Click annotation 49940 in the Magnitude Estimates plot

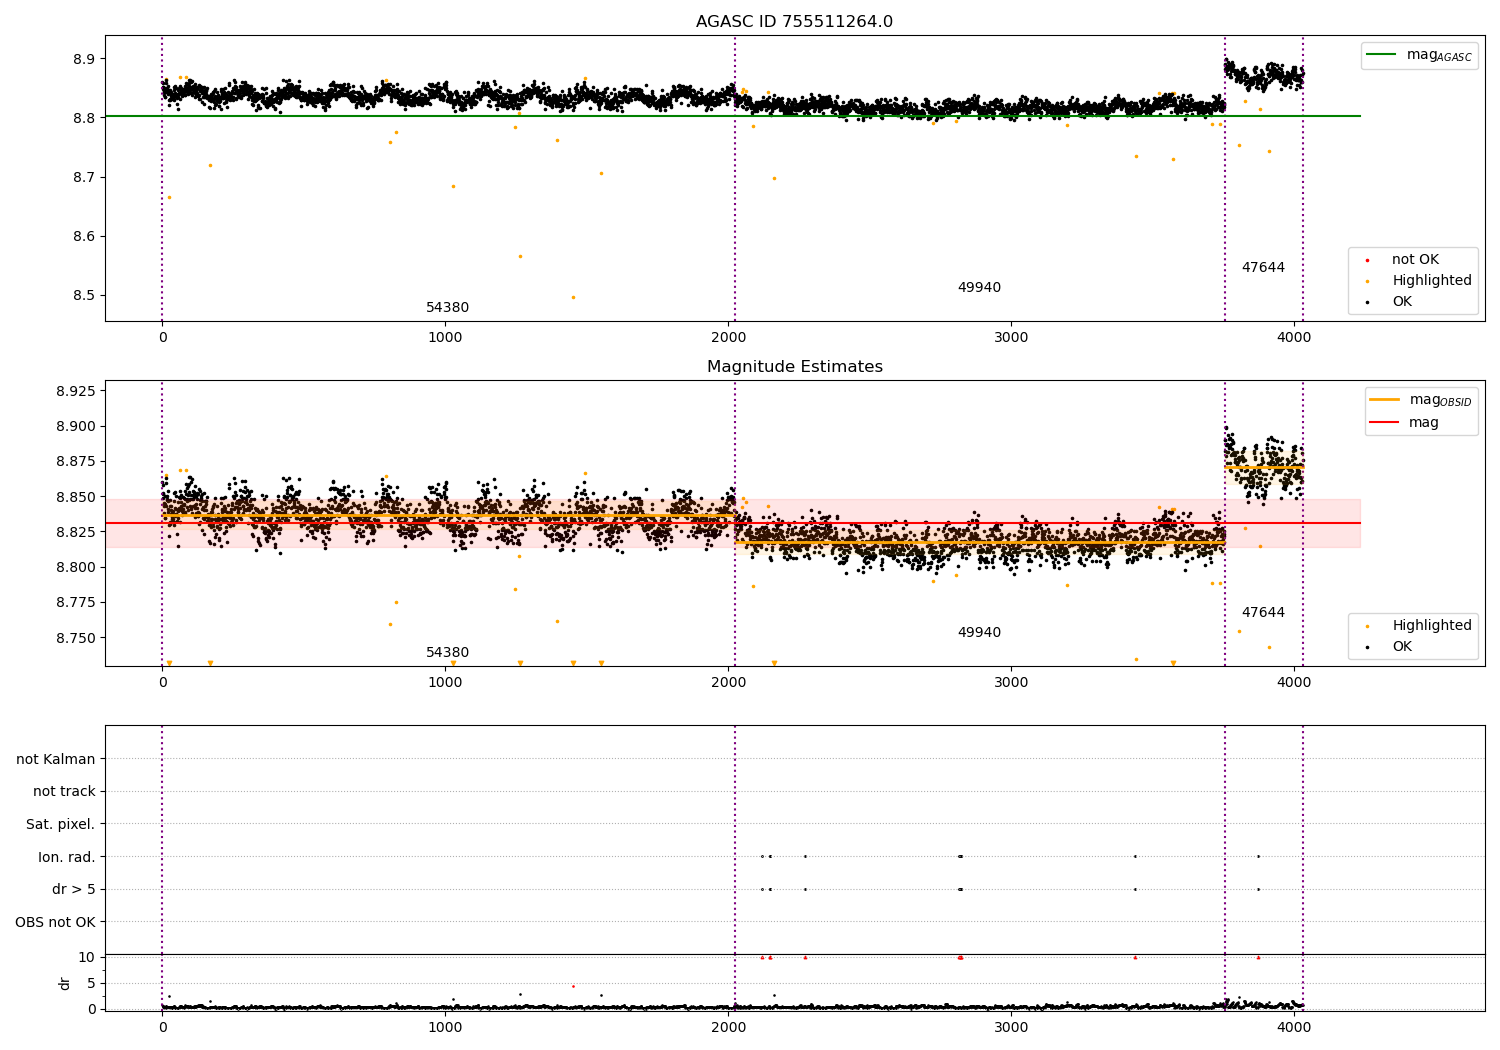click(979, 633)
